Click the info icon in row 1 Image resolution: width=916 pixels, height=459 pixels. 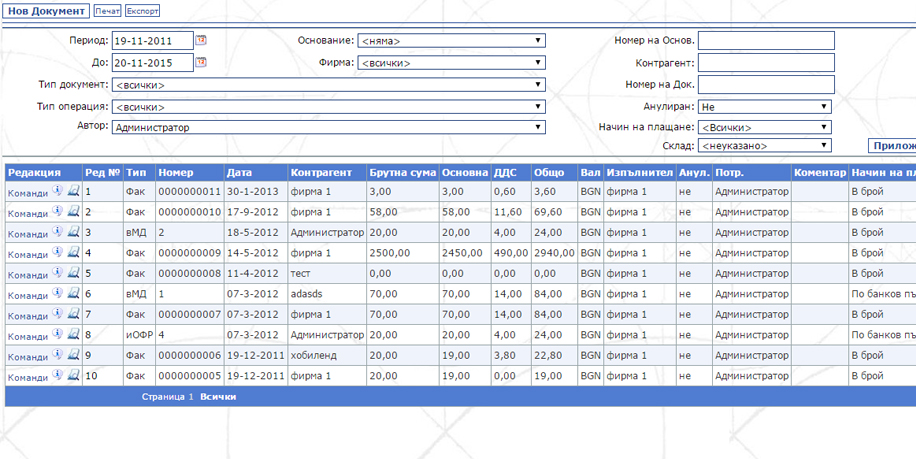tap(58, 190)
